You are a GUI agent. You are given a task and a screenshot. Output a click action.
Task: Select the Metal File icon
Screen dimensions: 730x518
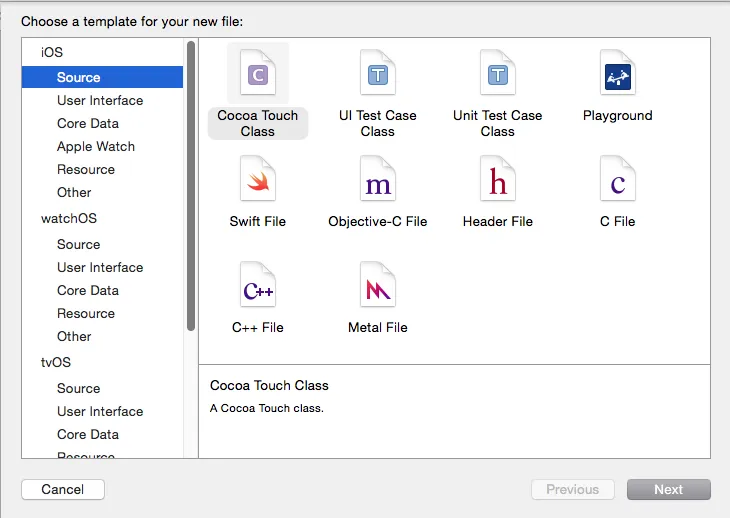[x=378, y=286]
